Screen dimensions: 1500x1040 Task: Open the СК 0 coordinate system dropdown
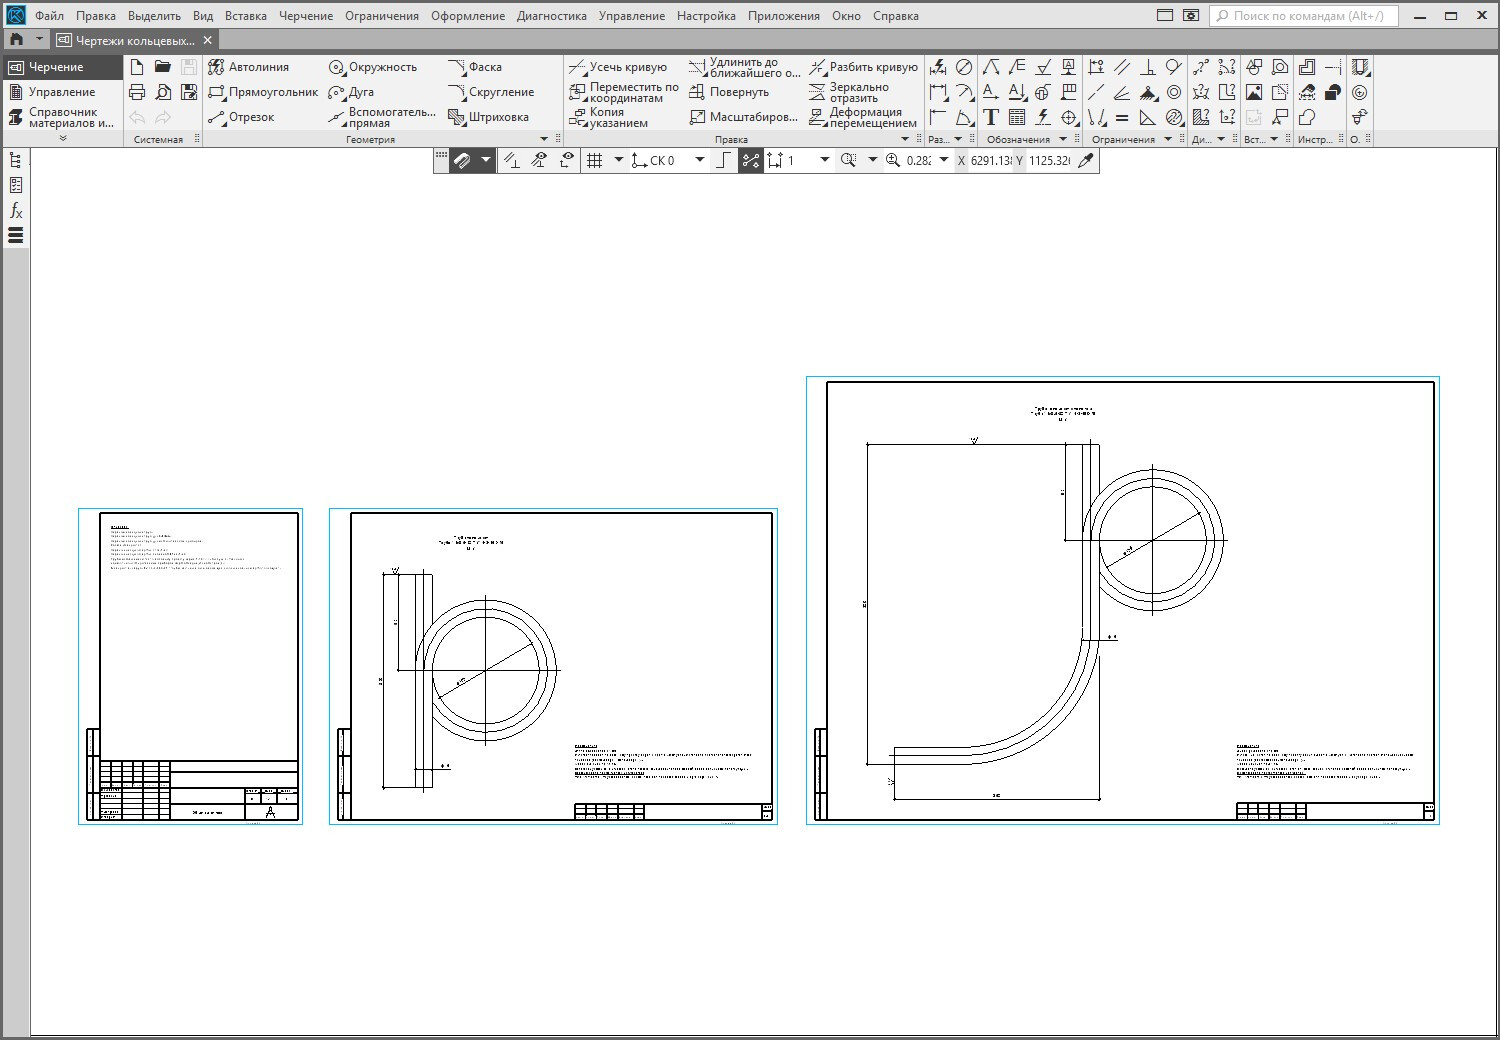point(700,160)
